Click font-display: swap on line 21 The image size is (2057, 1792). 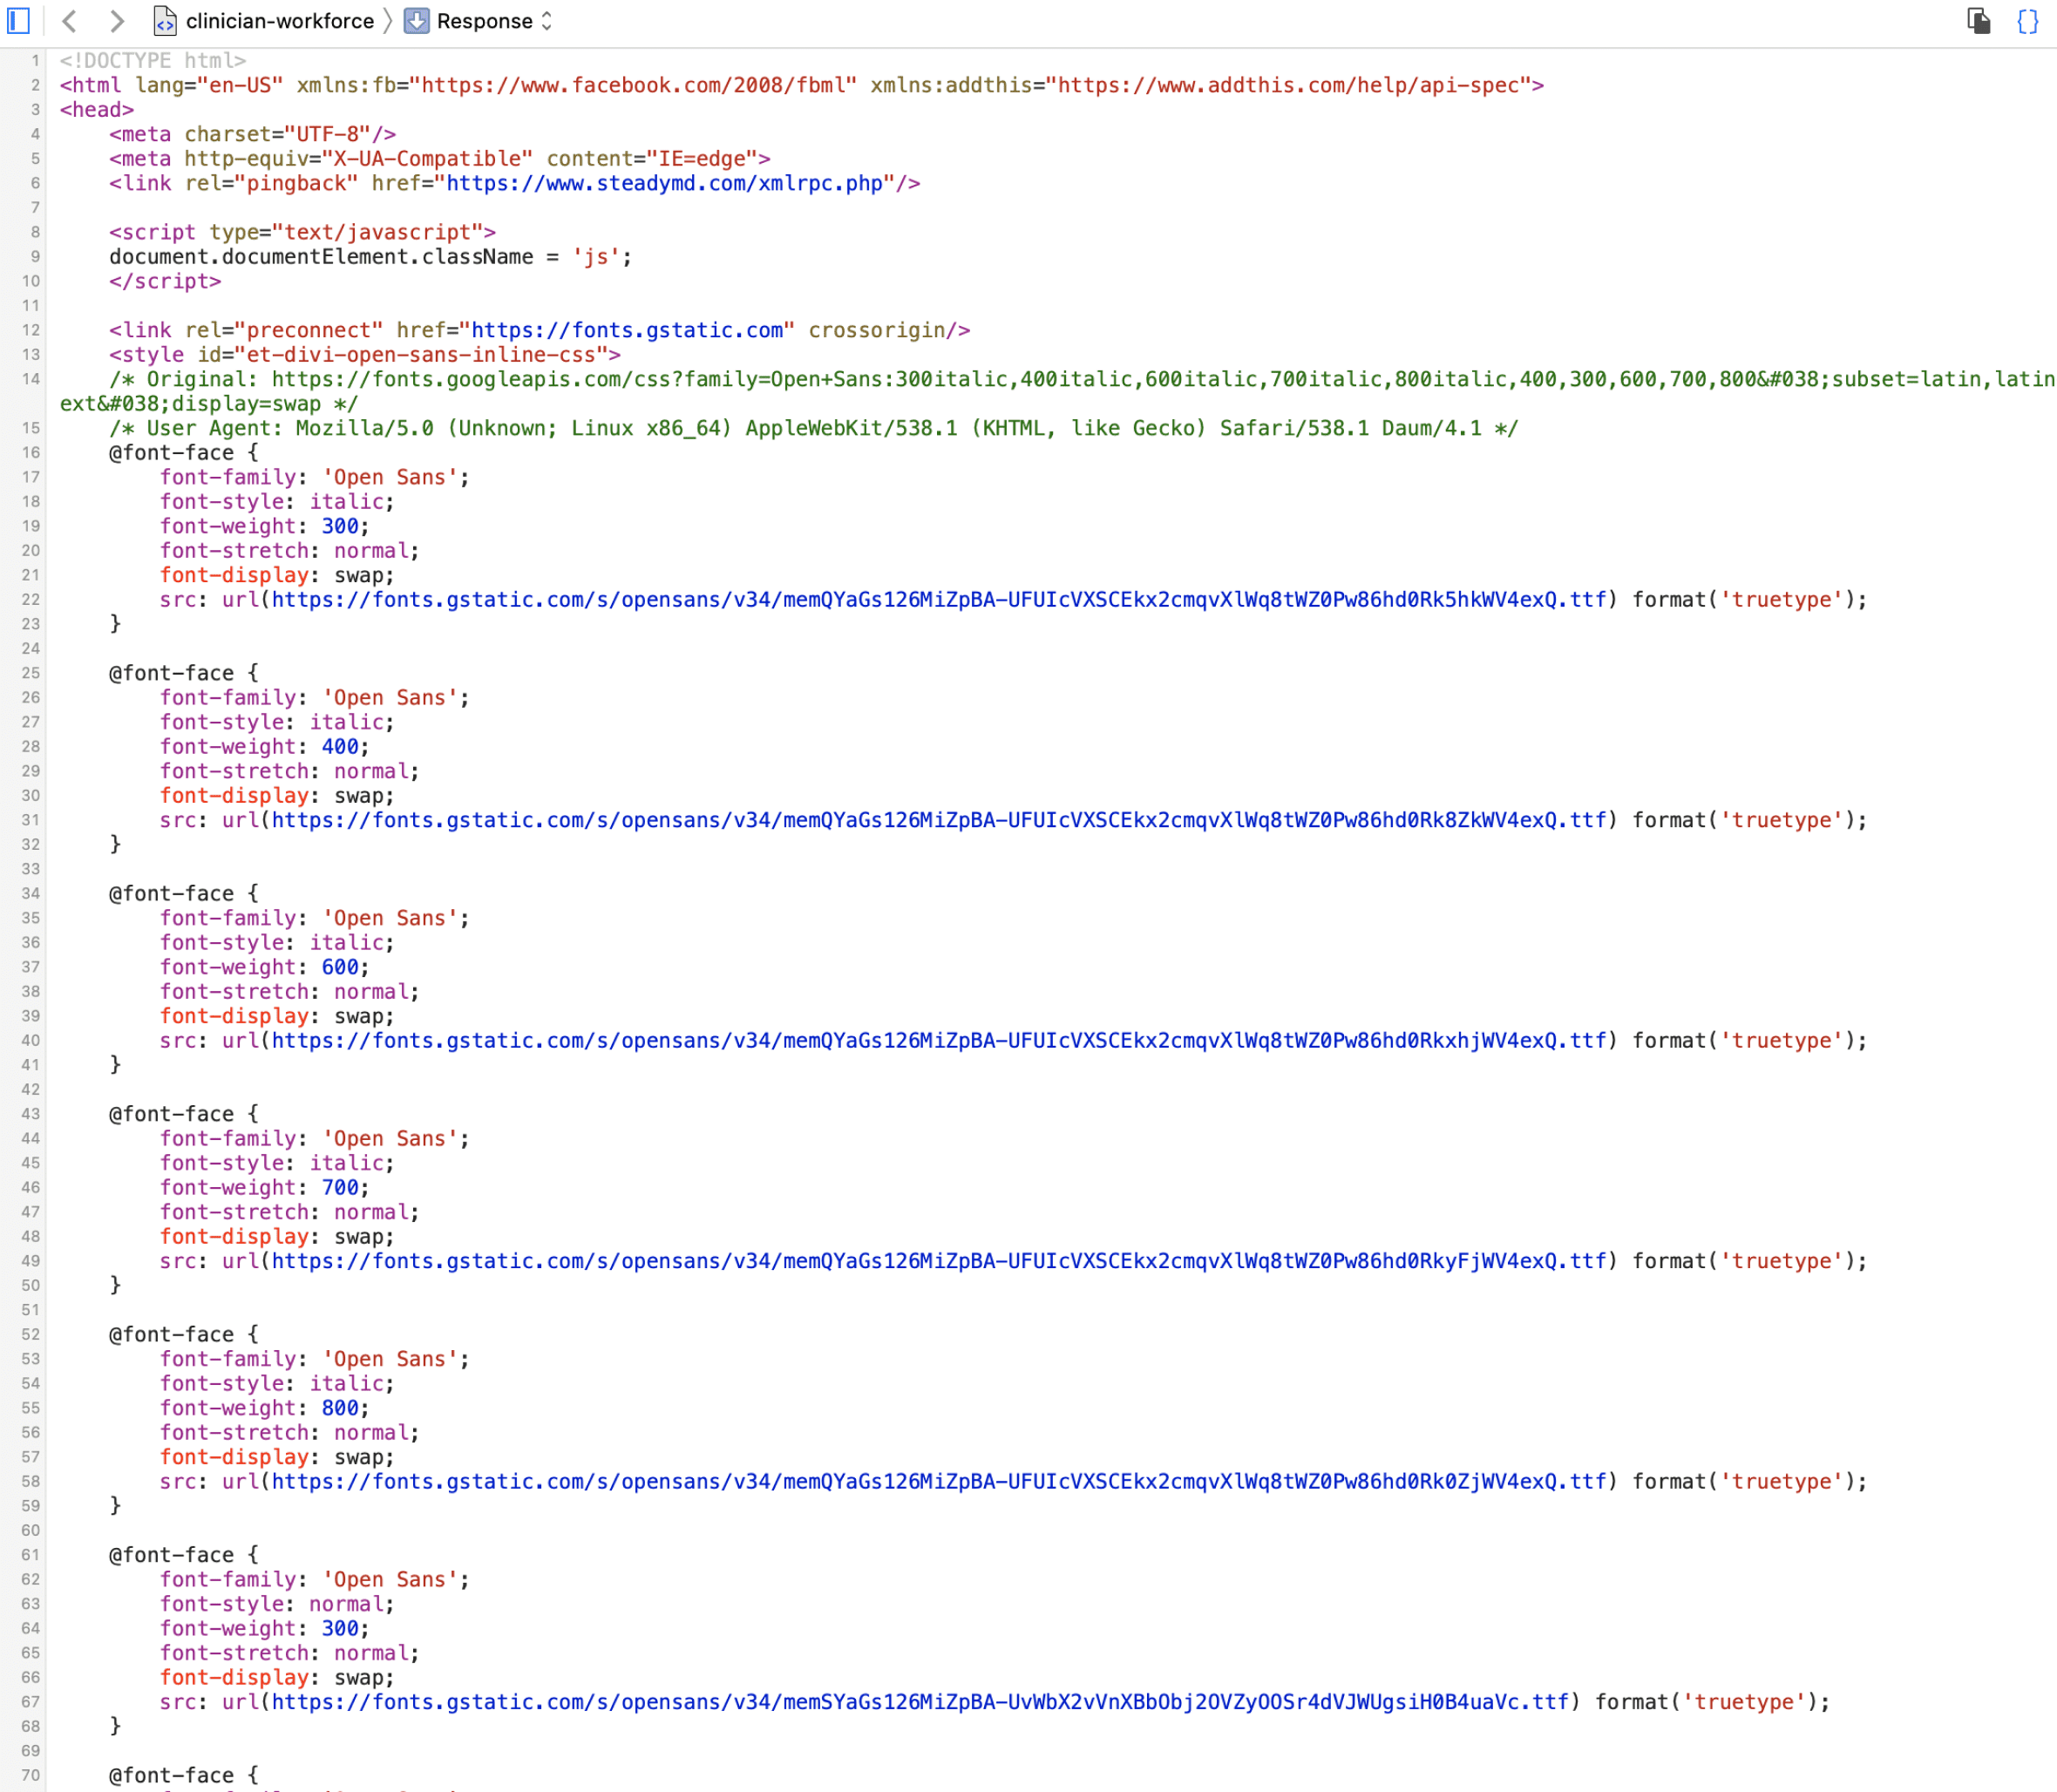click(277, 575)
